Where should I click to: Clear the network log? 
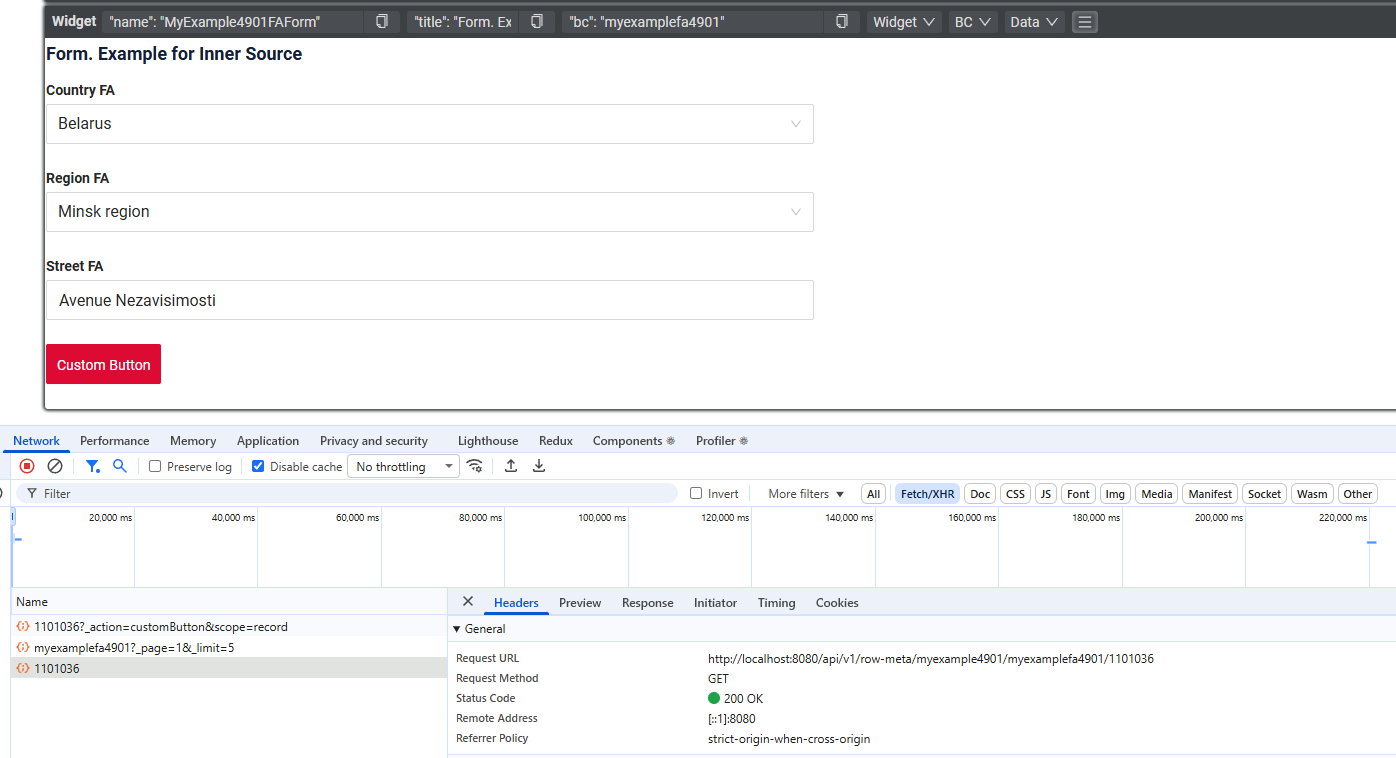(55, 466)
